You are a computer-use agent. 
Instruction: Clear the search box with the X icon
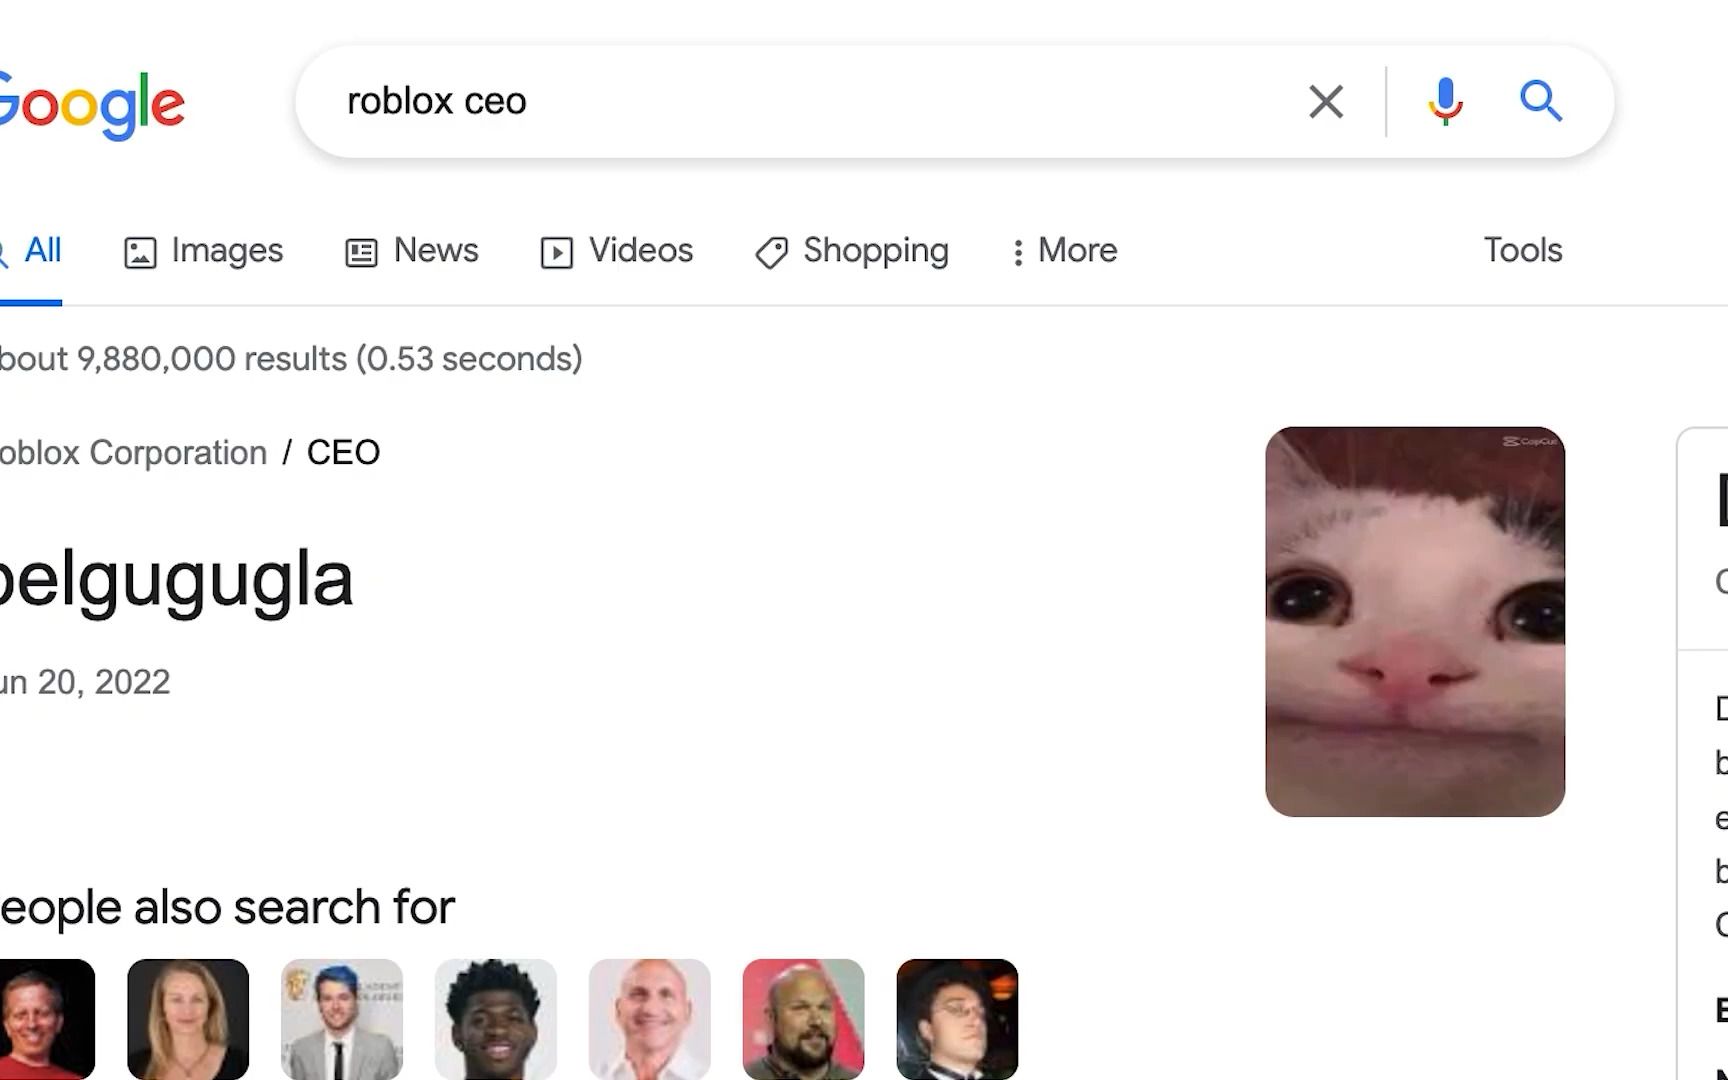coord(1326,101)
